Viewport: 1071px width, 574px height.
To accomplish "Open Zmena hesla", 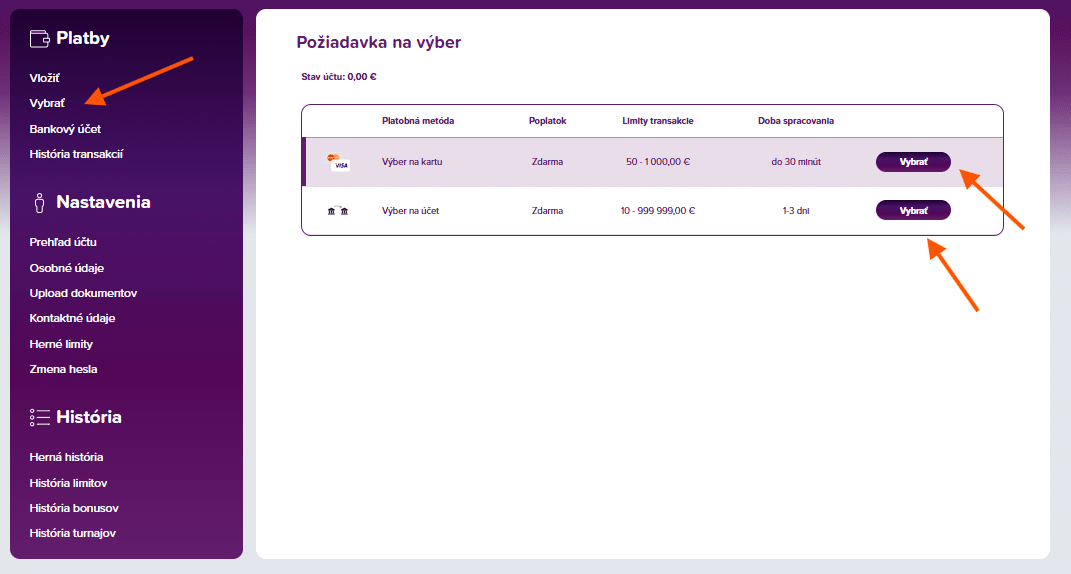I will (x=63, y=369).
